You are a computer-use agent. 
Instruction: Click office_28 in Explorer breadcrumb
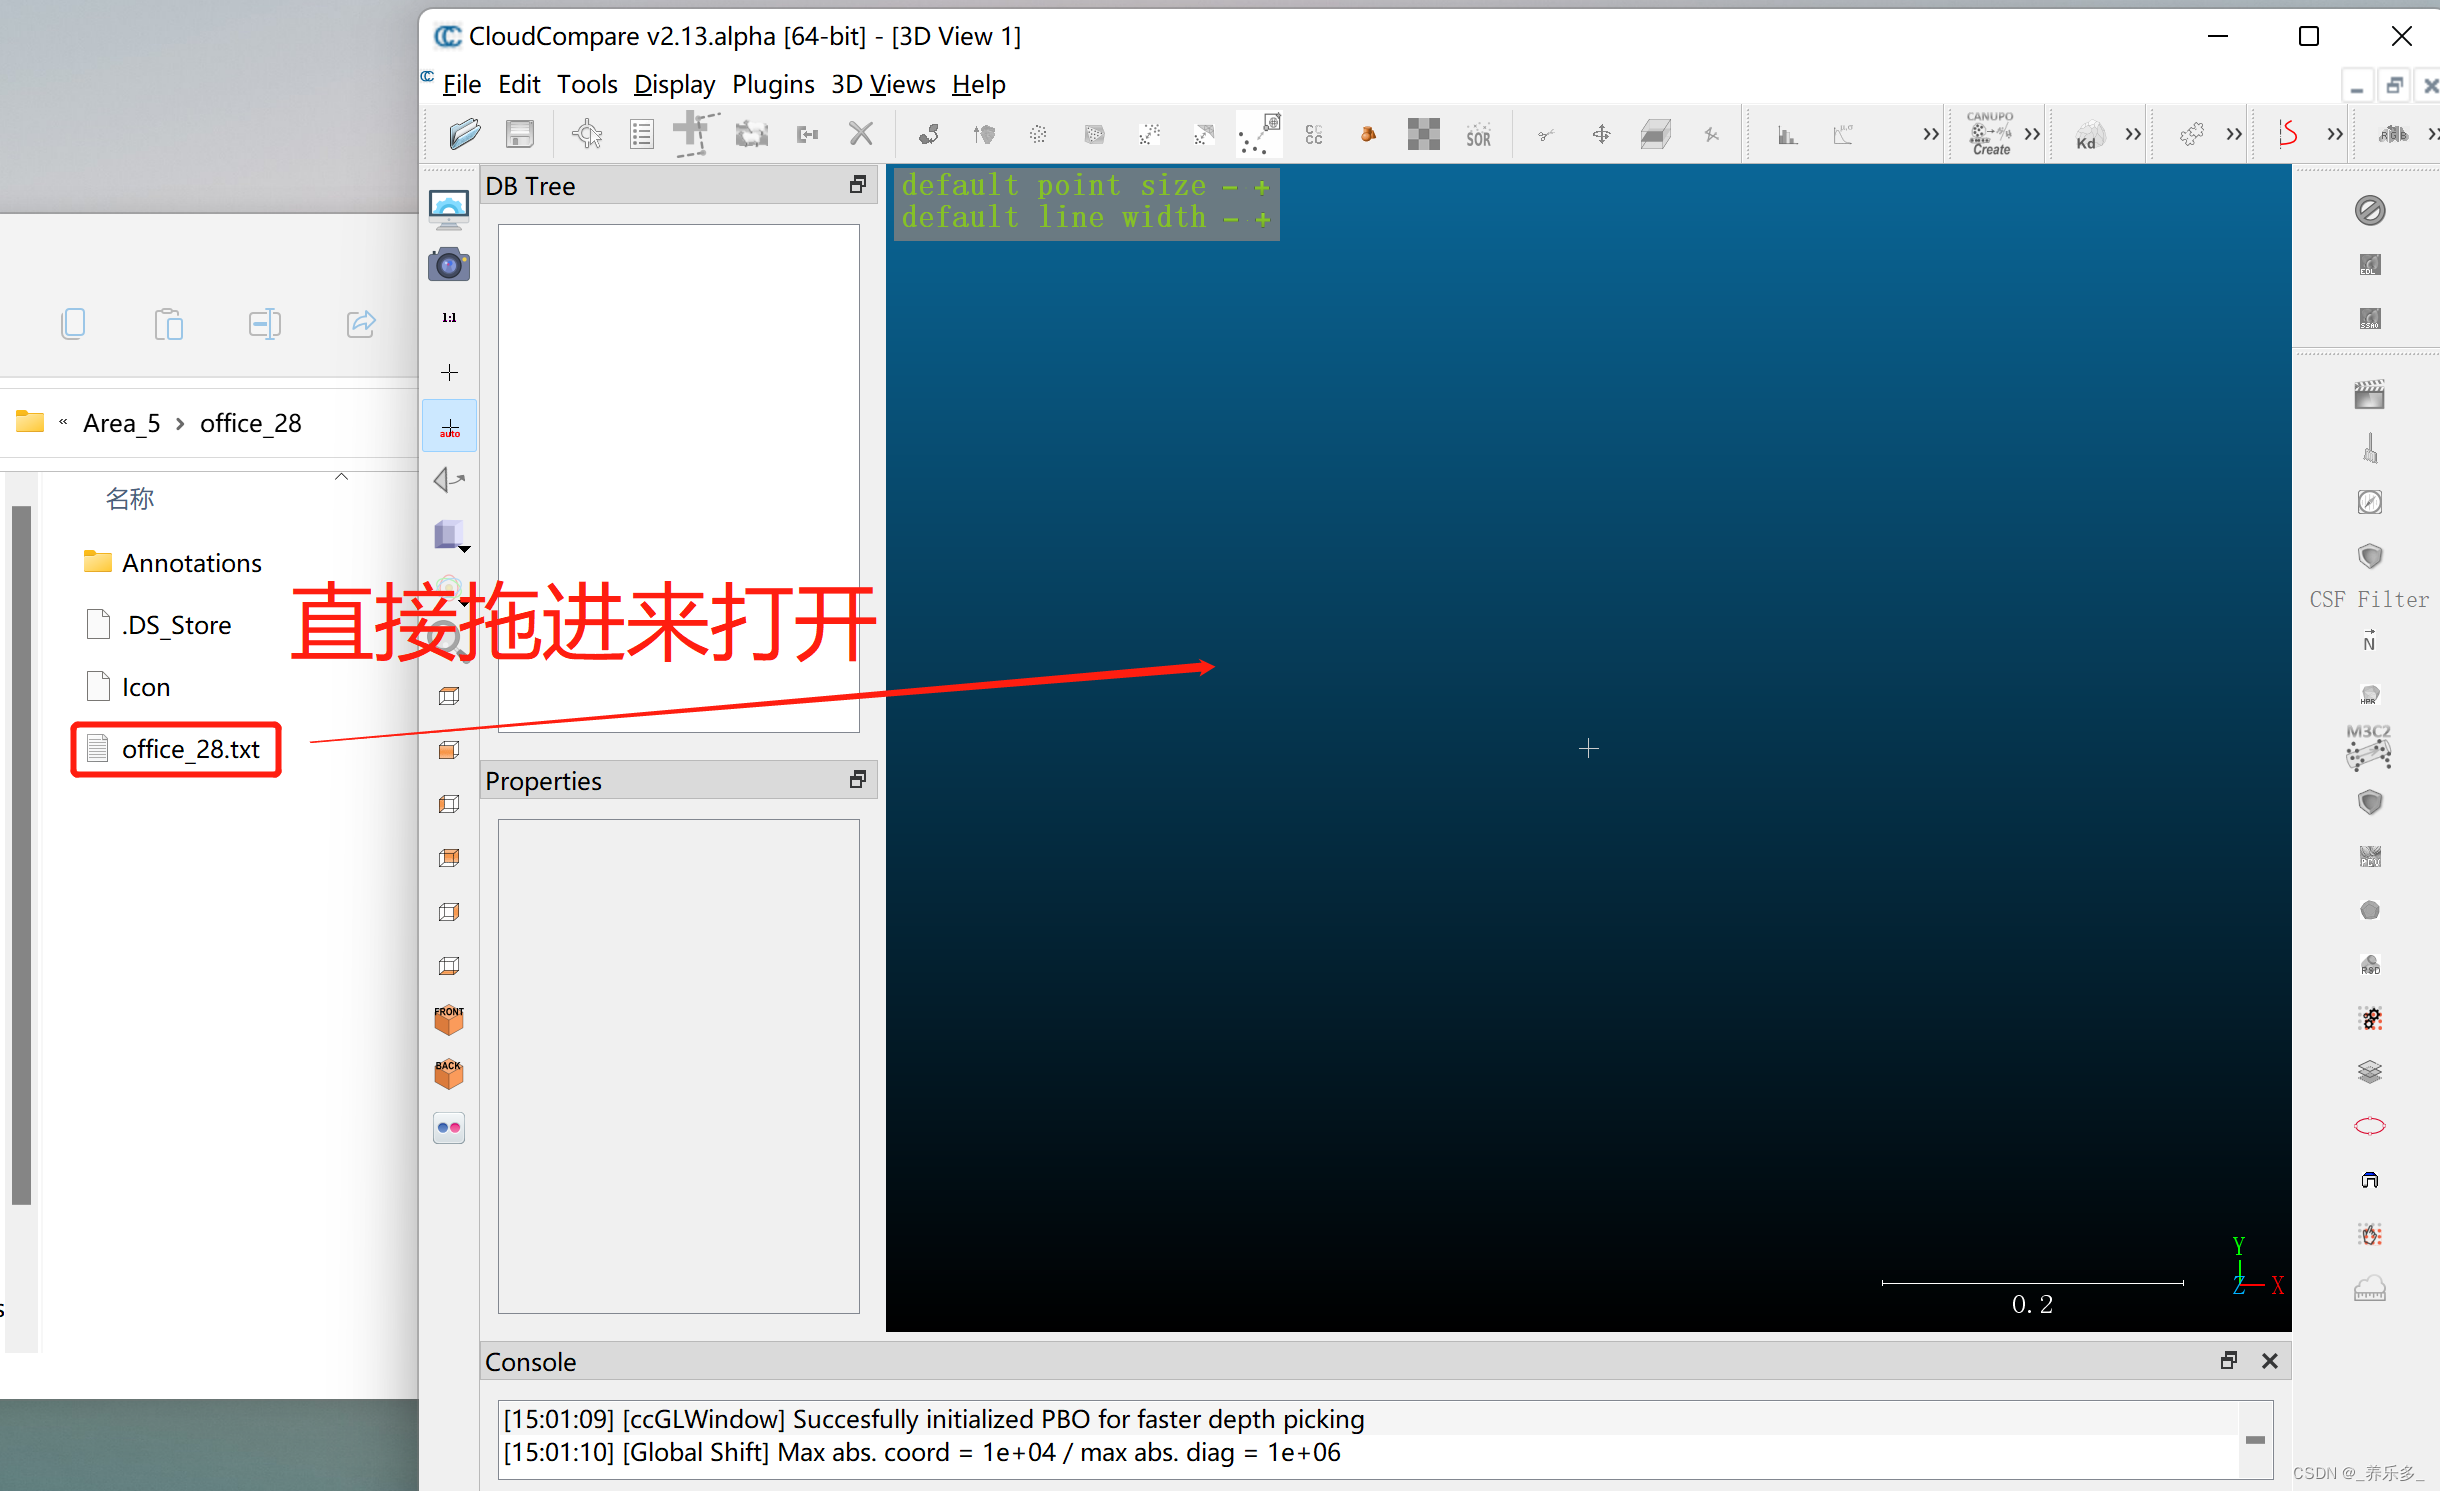click(x=251, y=423)
